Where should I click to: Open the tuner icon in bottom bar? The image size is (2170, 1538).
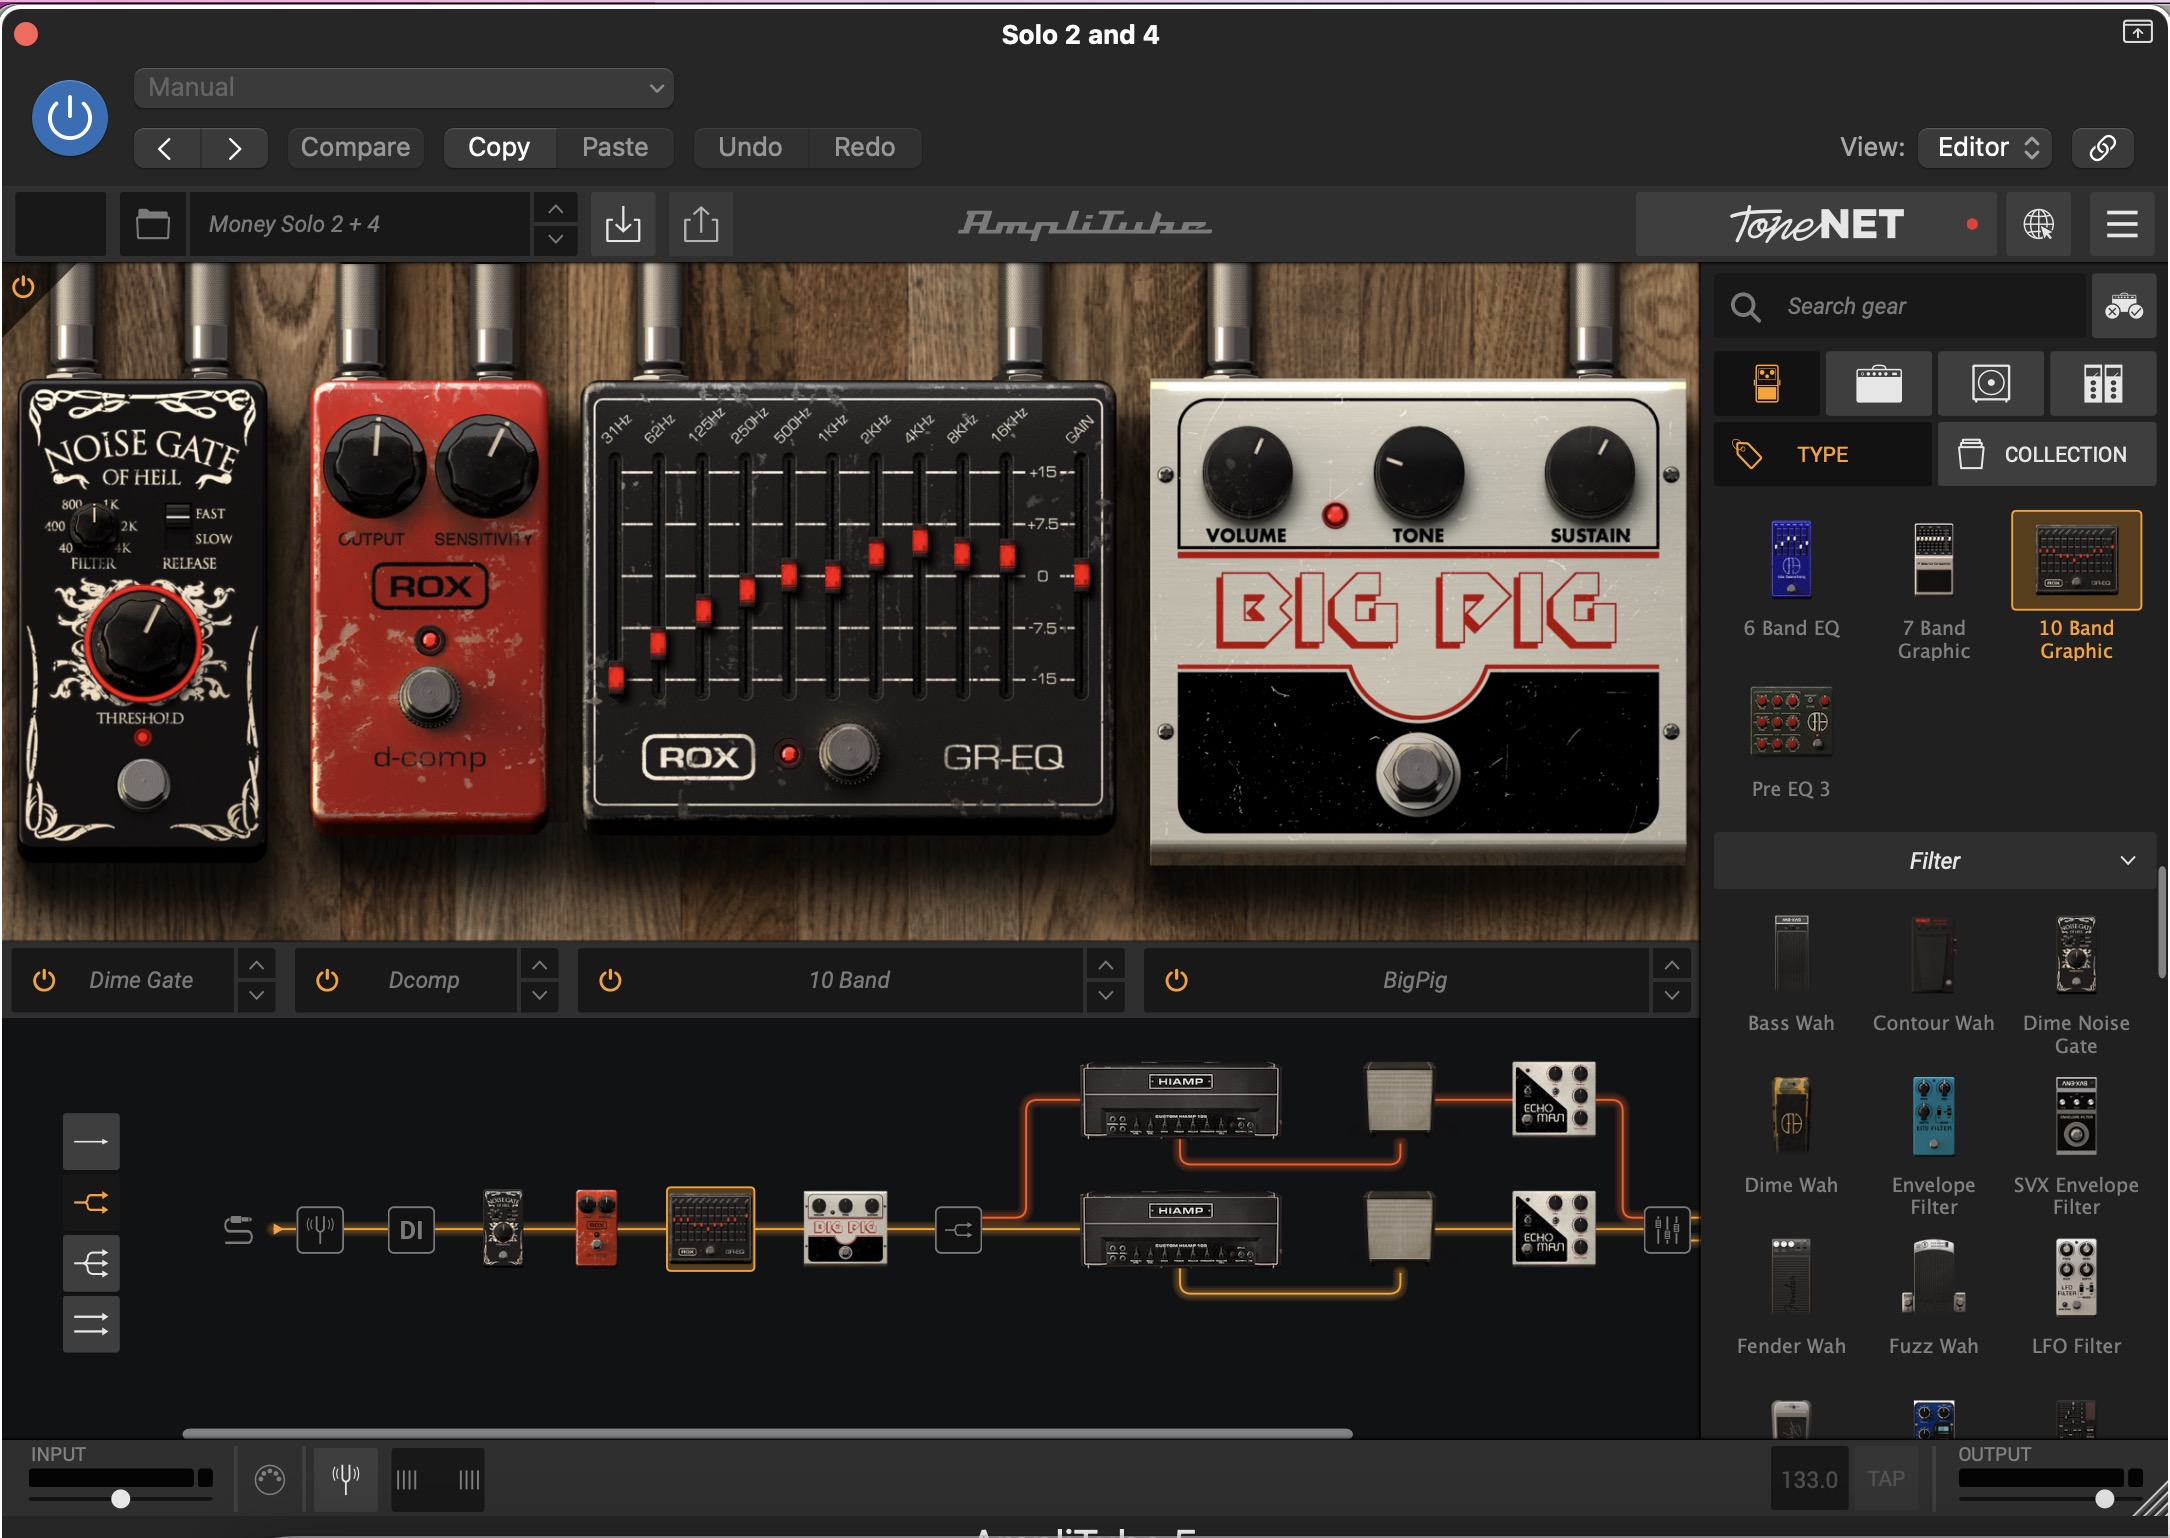pyautogui.click(x=345, y=1479)
